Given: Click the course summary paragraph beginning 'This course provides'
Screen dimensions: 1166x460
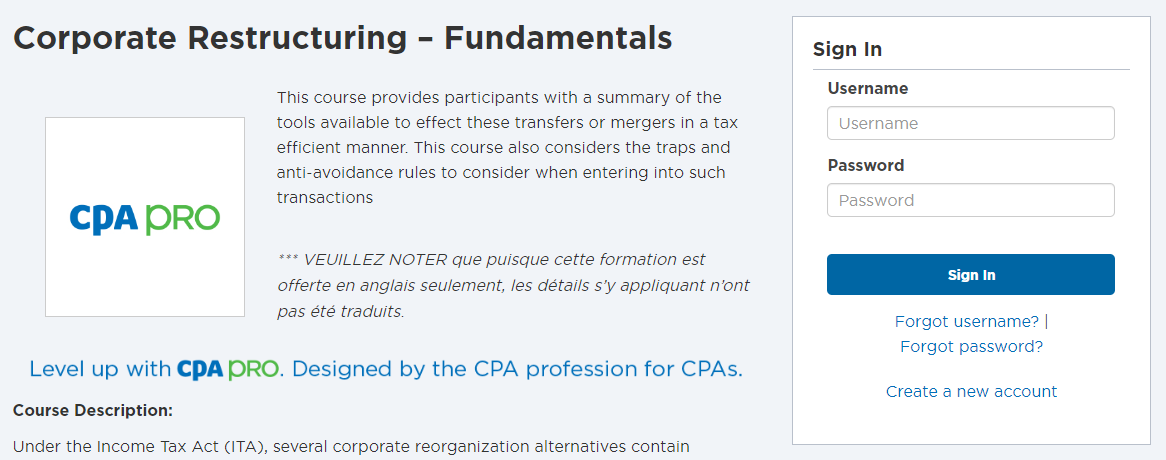Looking at the screenshot, I should coord(507,148).
